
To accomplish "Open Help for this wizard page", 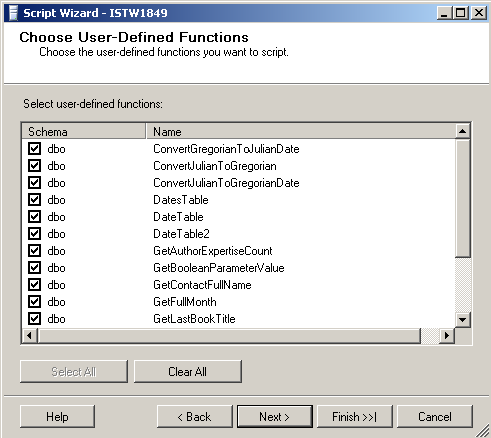I will tap(57, 417).
